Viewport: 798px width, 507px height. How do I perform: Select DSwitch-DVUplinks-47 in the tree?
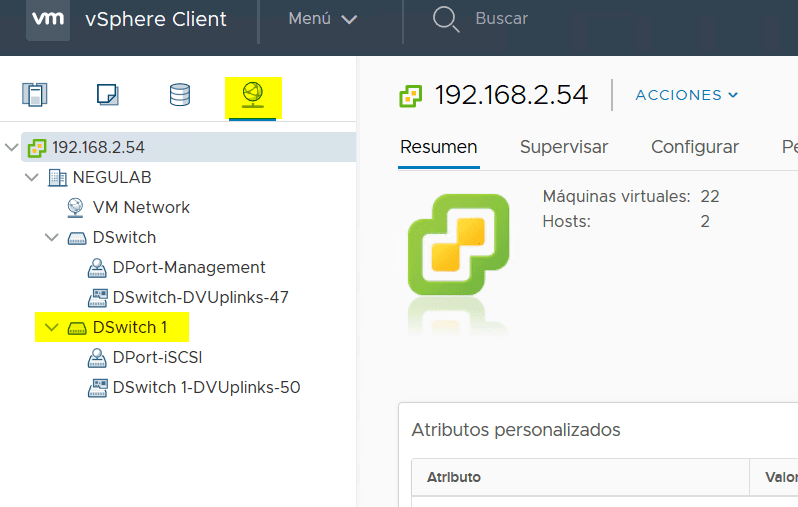pos(201,298)
